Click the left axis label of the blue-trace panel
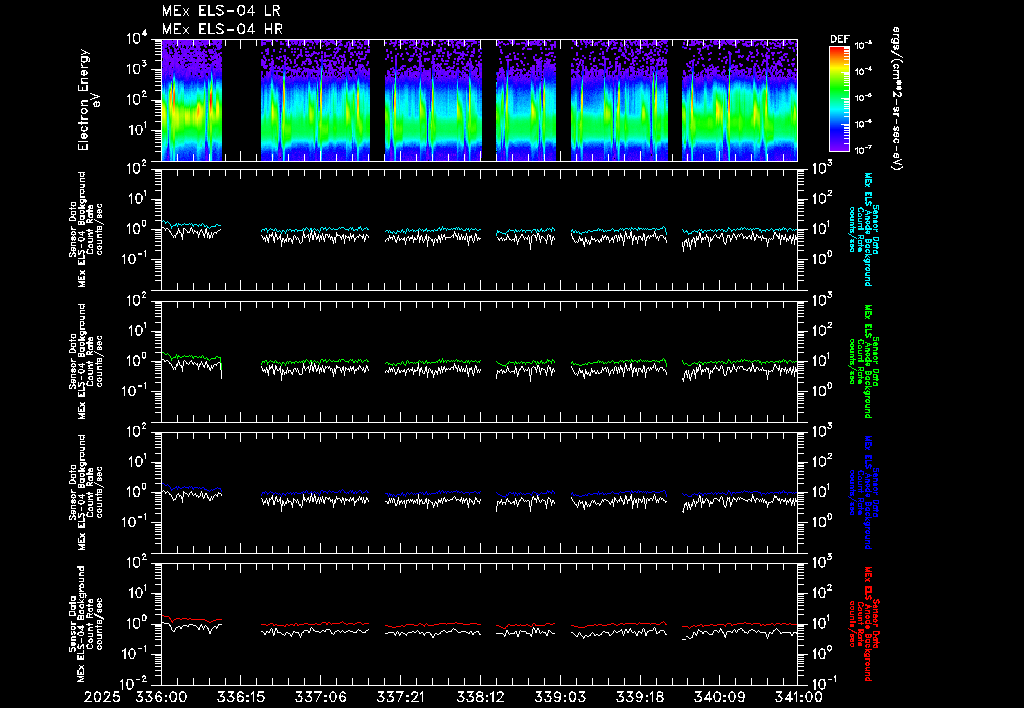Screen dimensions: 1024x708 [x=86, y=492]
